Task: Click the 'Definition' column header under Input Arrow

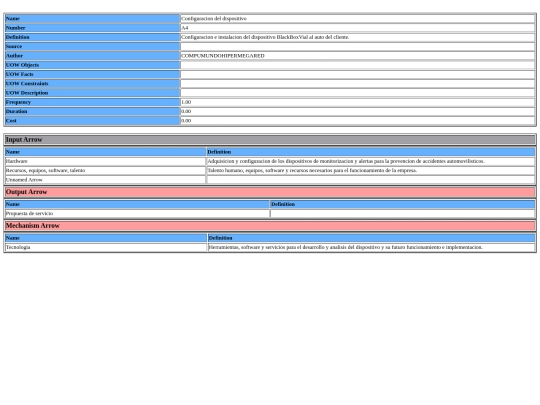Action: [371, 152]
